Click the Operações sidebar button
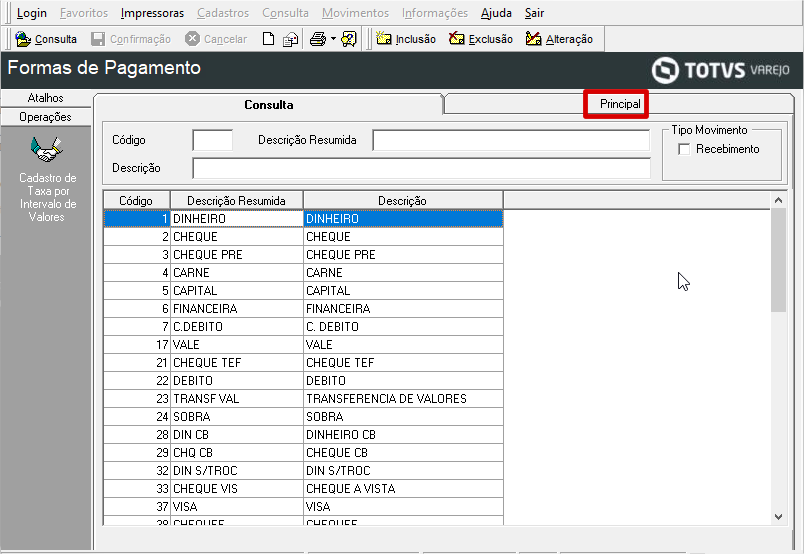 (46, 117)
